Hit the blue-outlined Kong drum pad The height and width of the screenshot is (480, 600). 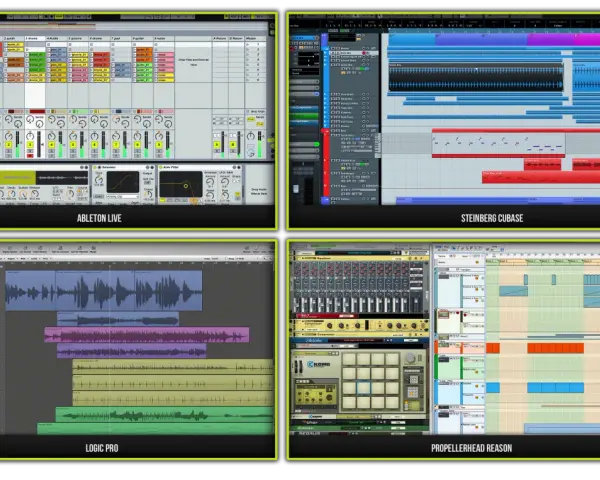(363, 388)
